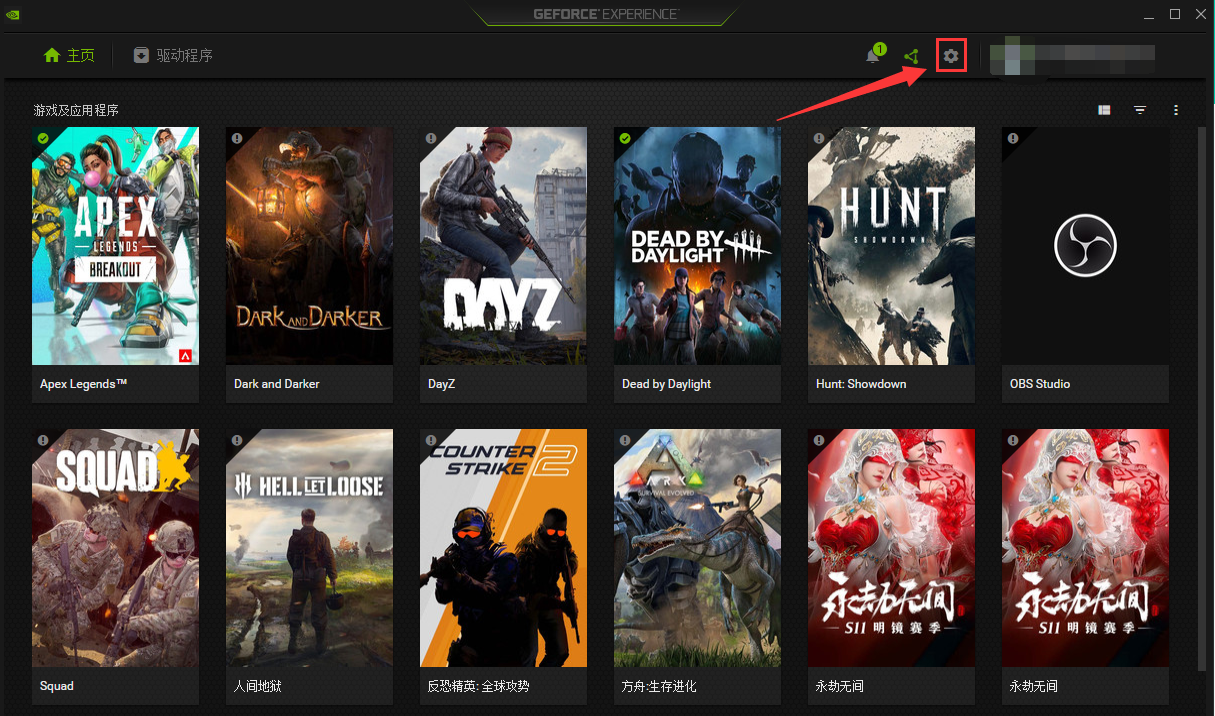Switch to the 驱动程序 tab

click(173, 55)
